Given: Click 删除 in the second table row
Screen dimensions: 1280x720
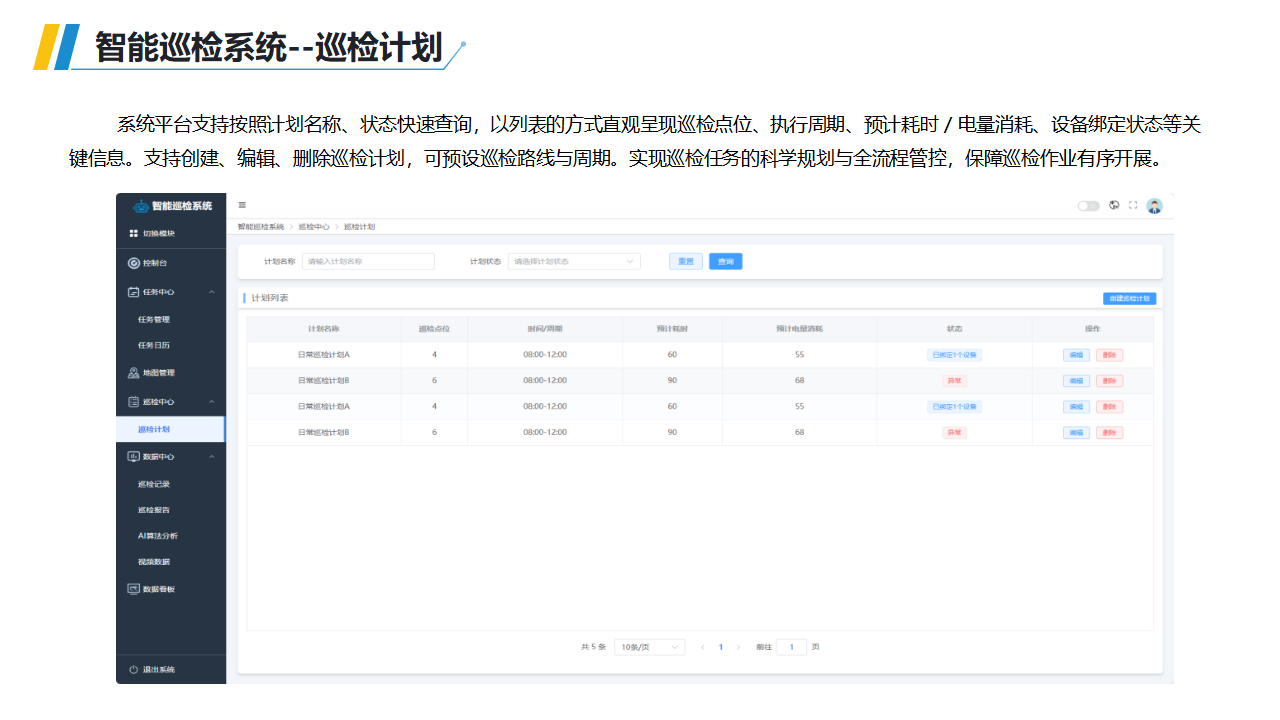Looking at the screenshot, I should [x=1109, y=381].
